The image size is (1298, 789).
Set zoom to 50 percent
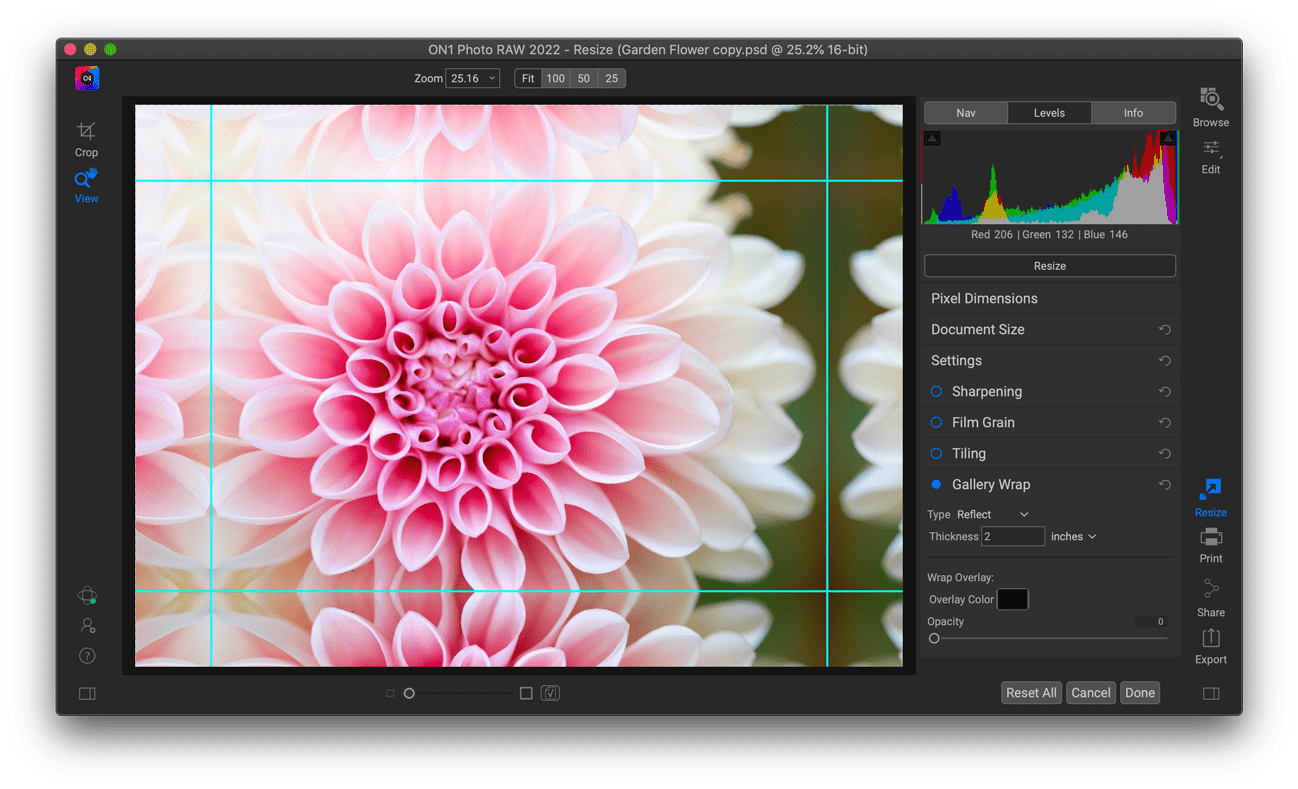(x=583, y=78)
